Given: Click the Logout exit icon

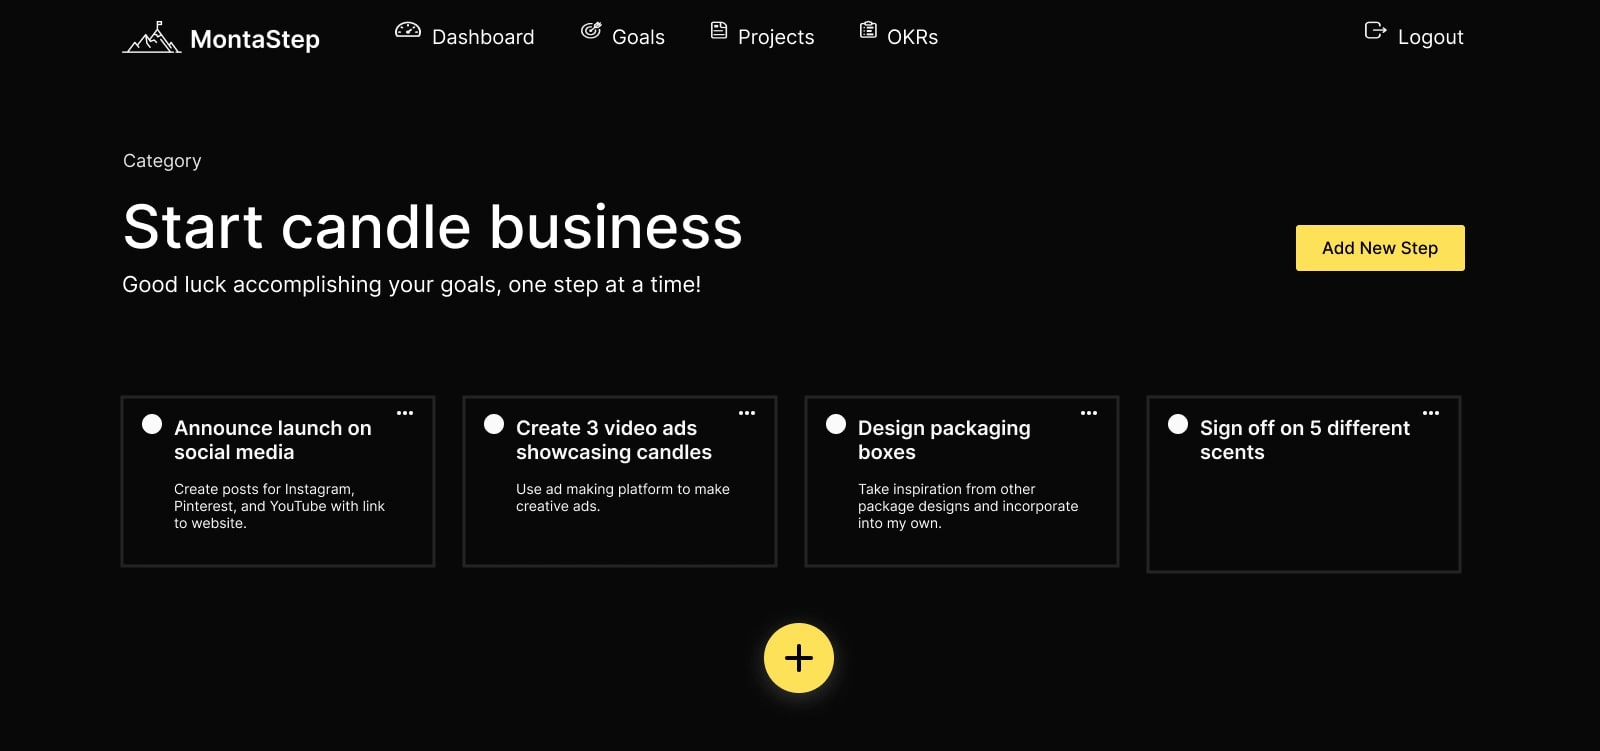Looking at the screenshot, I should (1375, 31).
